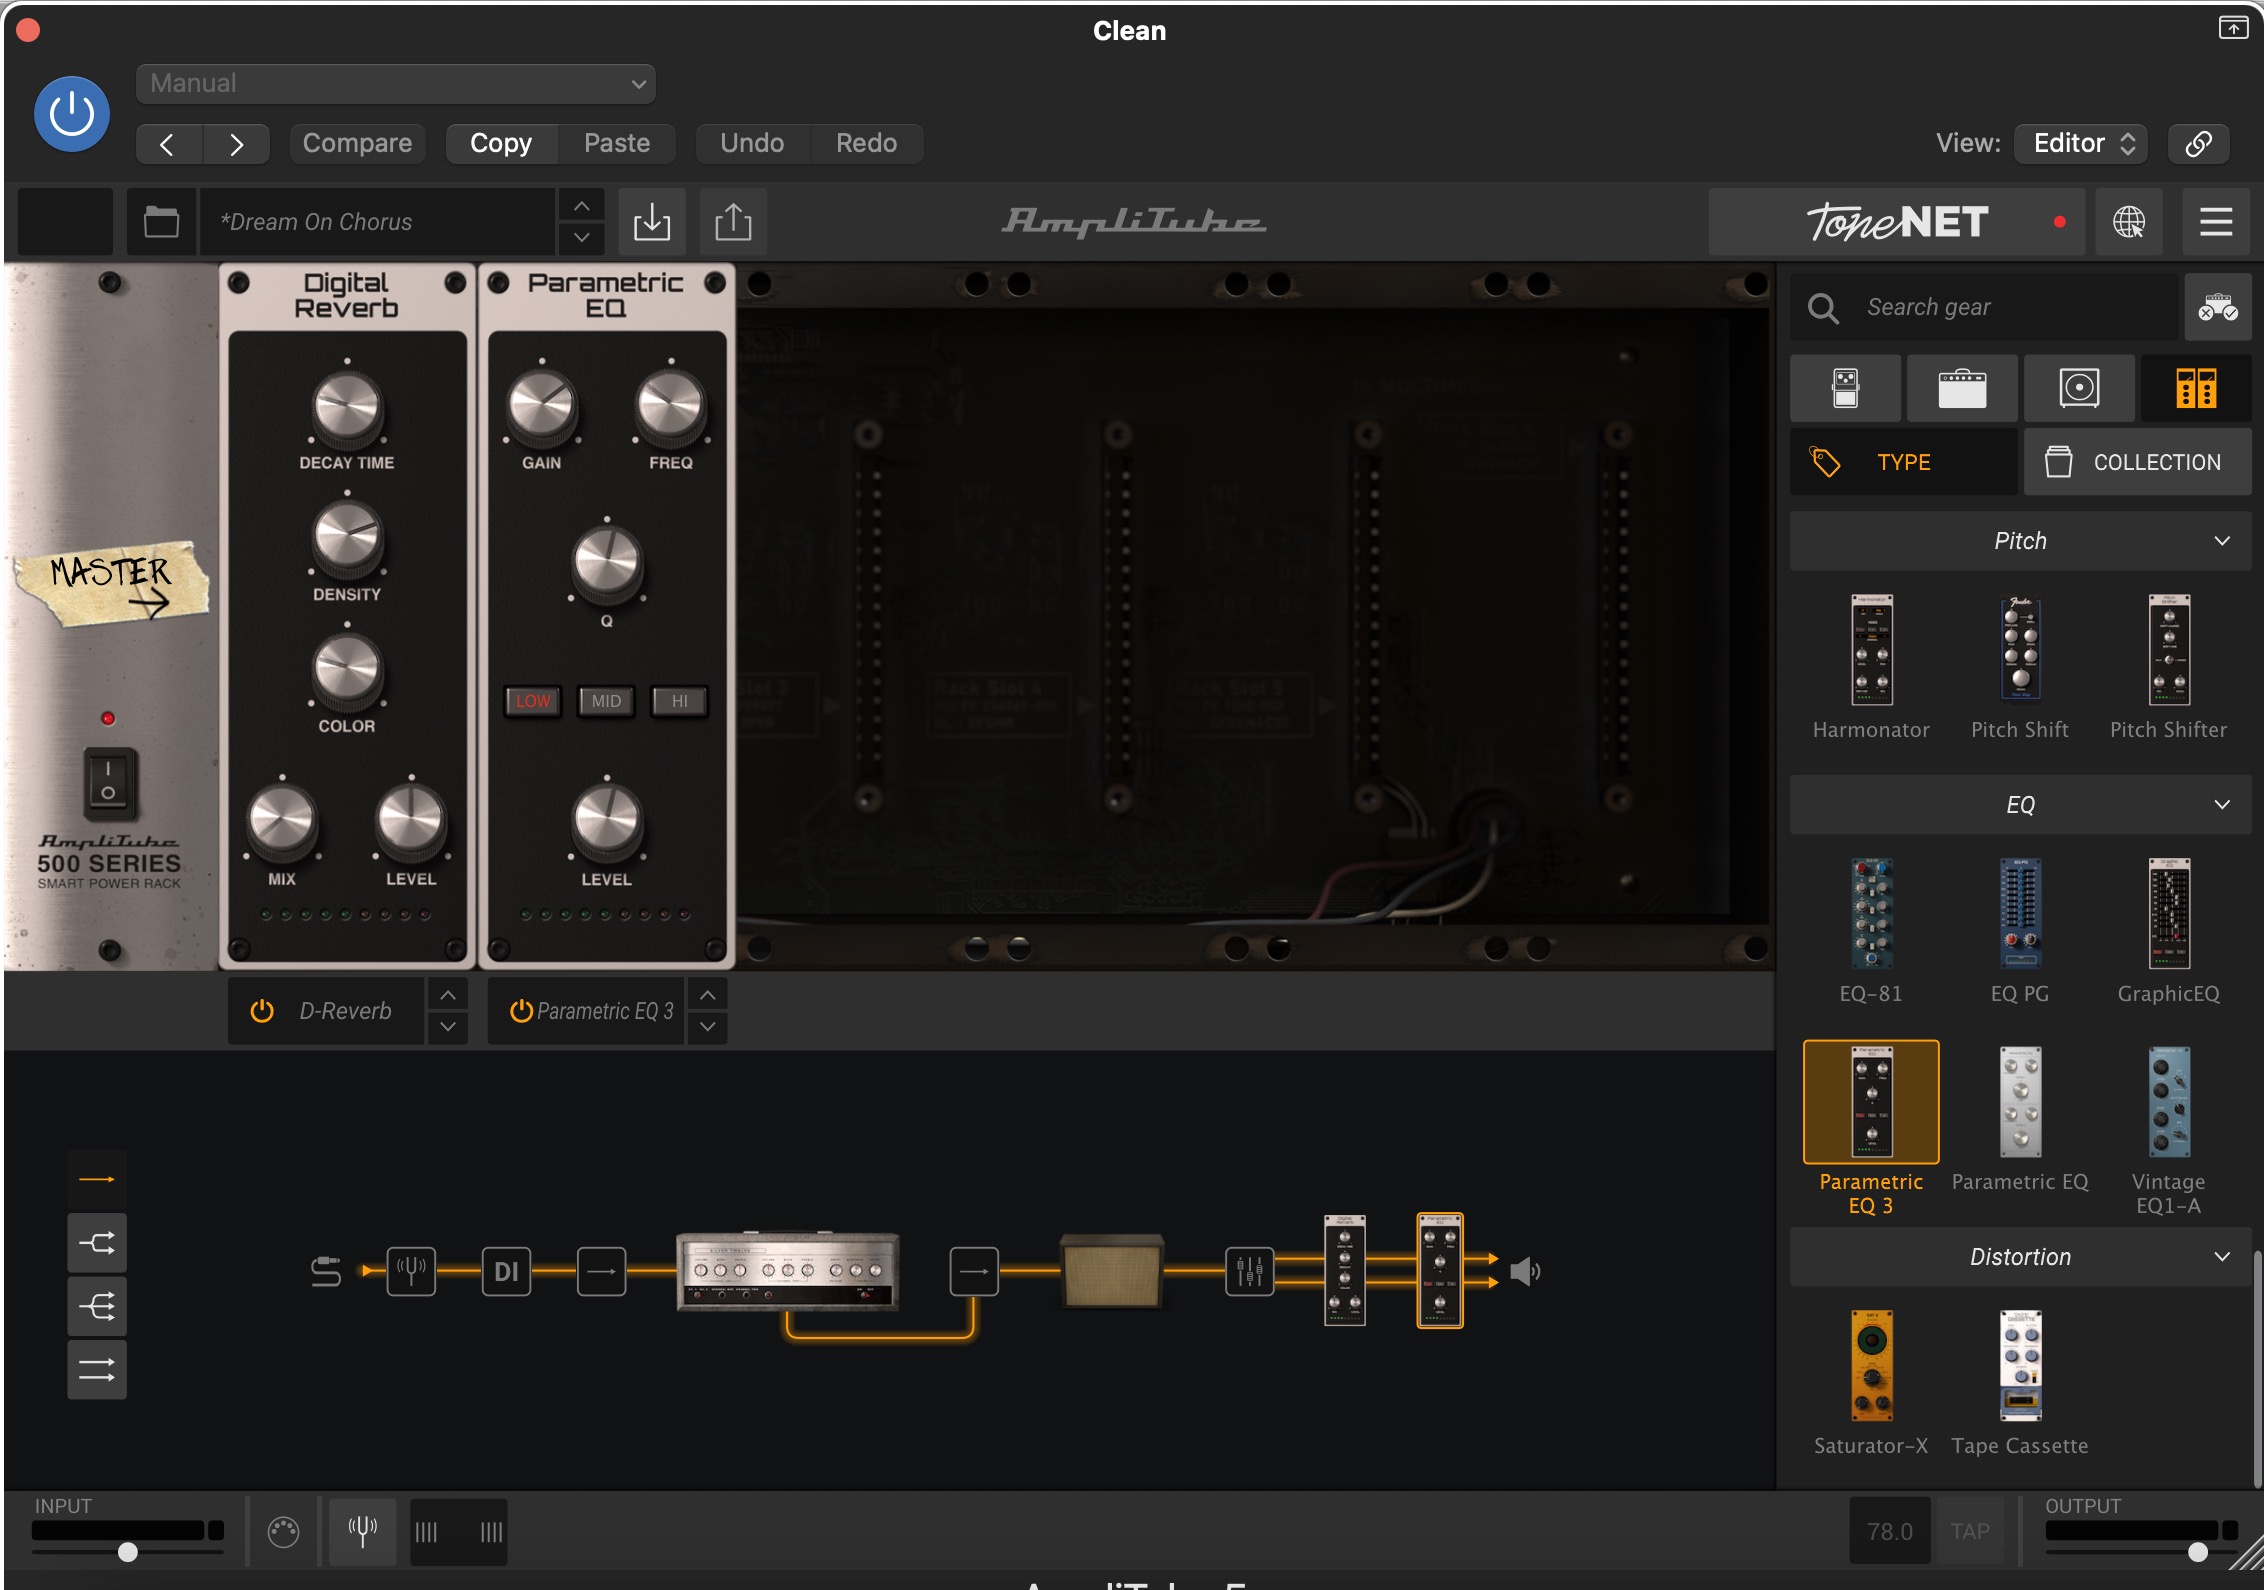2264x1590 pixels.
Task: Open the View Editor dropdown
Action: click(x=2083, y=143)
